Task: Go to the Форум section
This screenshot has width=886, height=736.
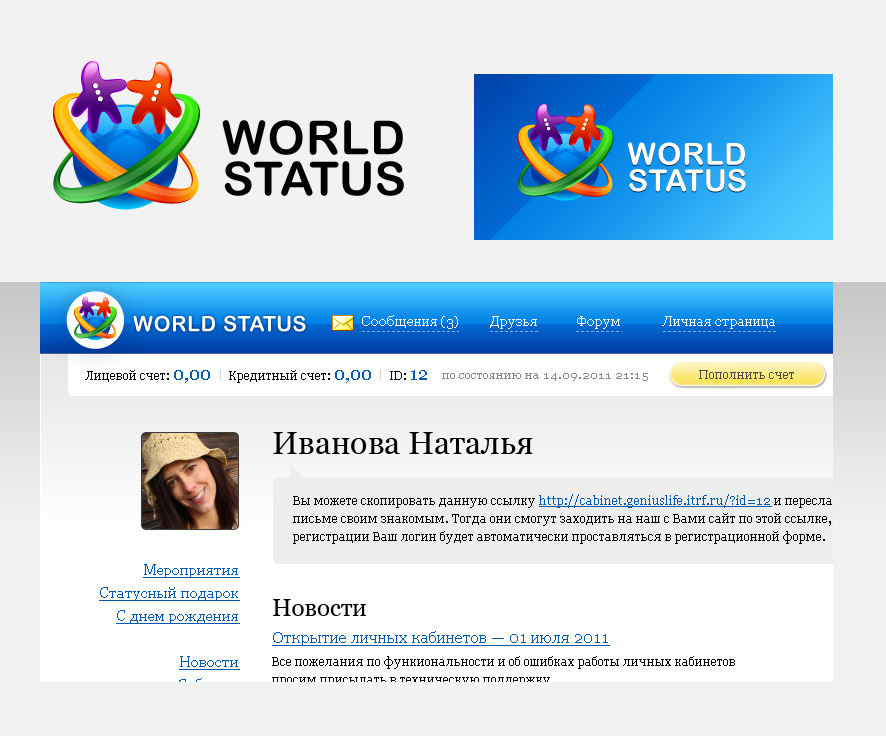Action: pyautogui.click(x=598, y=321)
